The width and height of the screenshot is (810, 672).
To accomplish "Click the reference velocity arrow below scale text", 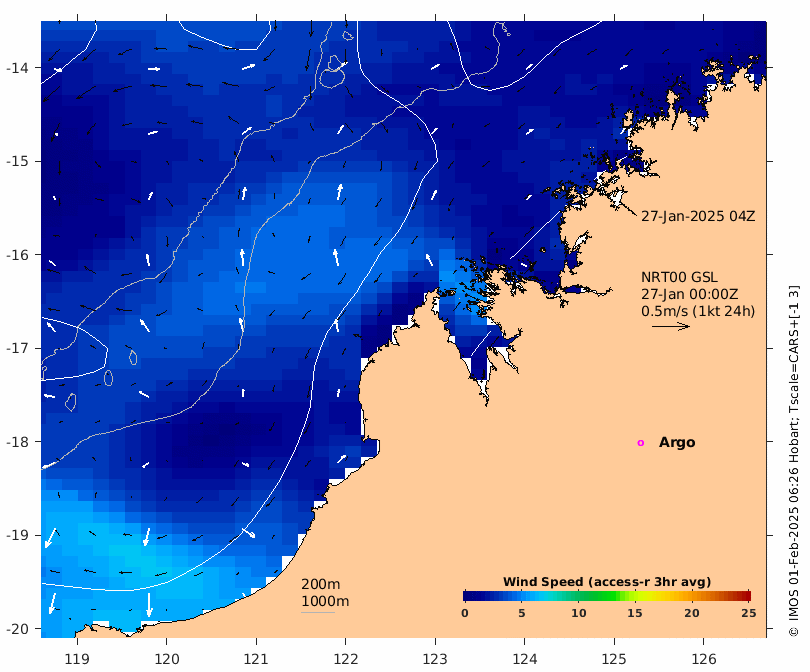I will 671,326.
